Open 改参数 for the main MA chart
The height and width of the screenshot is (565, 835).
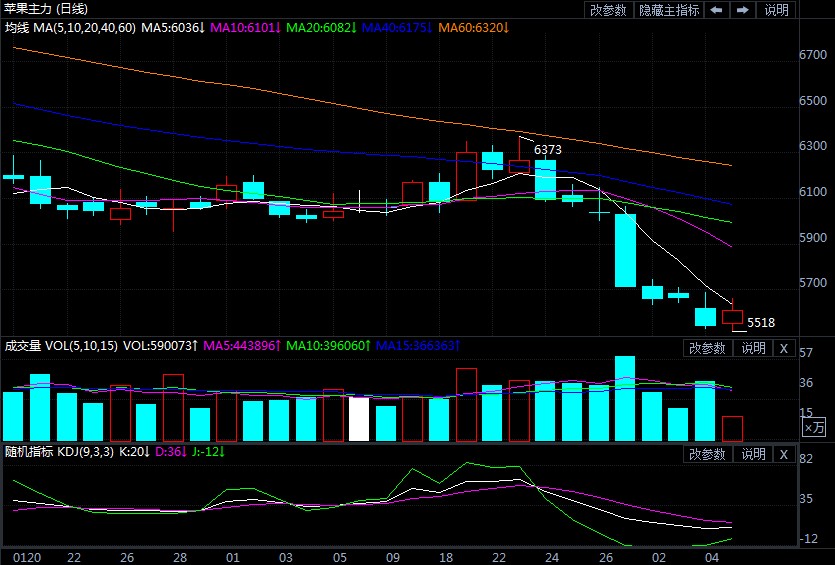(x=608, y=10)
